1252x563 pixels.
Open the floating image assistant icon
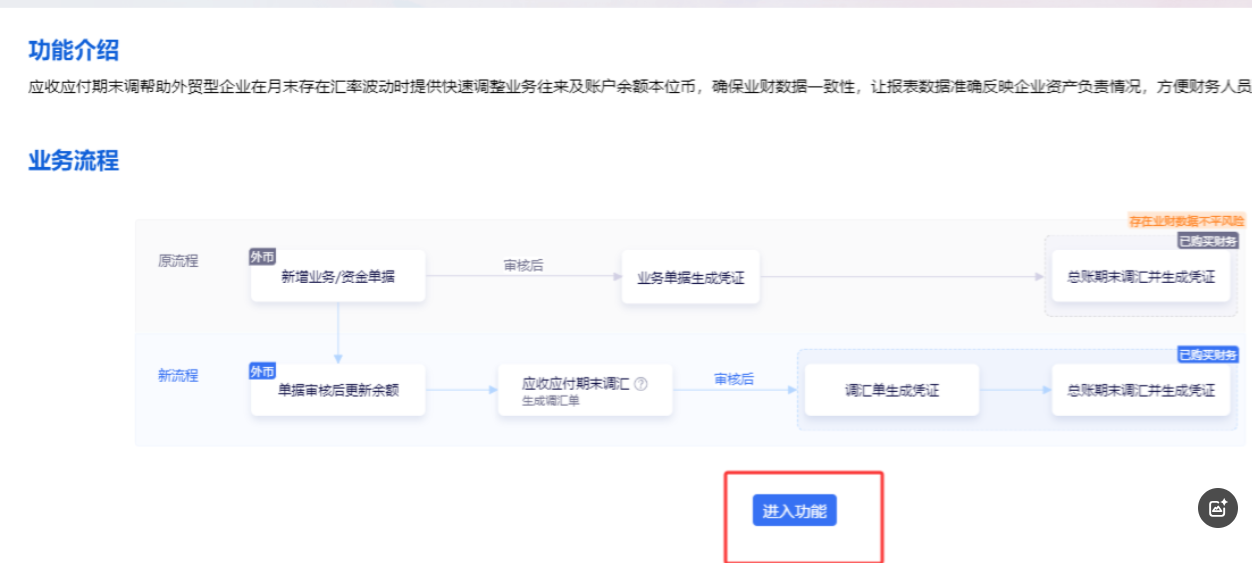[1218, 507]
